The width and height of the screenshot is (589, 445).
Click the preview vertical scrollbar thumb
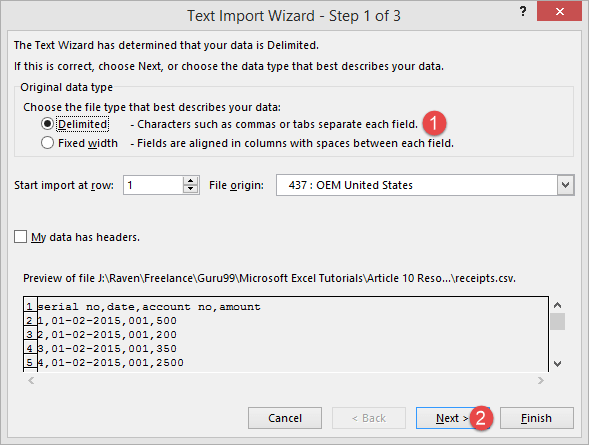558,321
